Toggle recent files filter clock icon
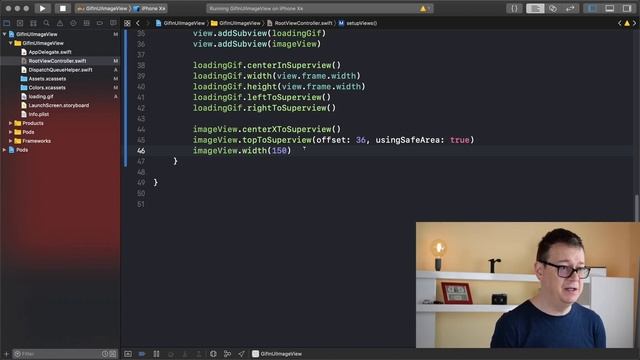 (x=105, y=354)
